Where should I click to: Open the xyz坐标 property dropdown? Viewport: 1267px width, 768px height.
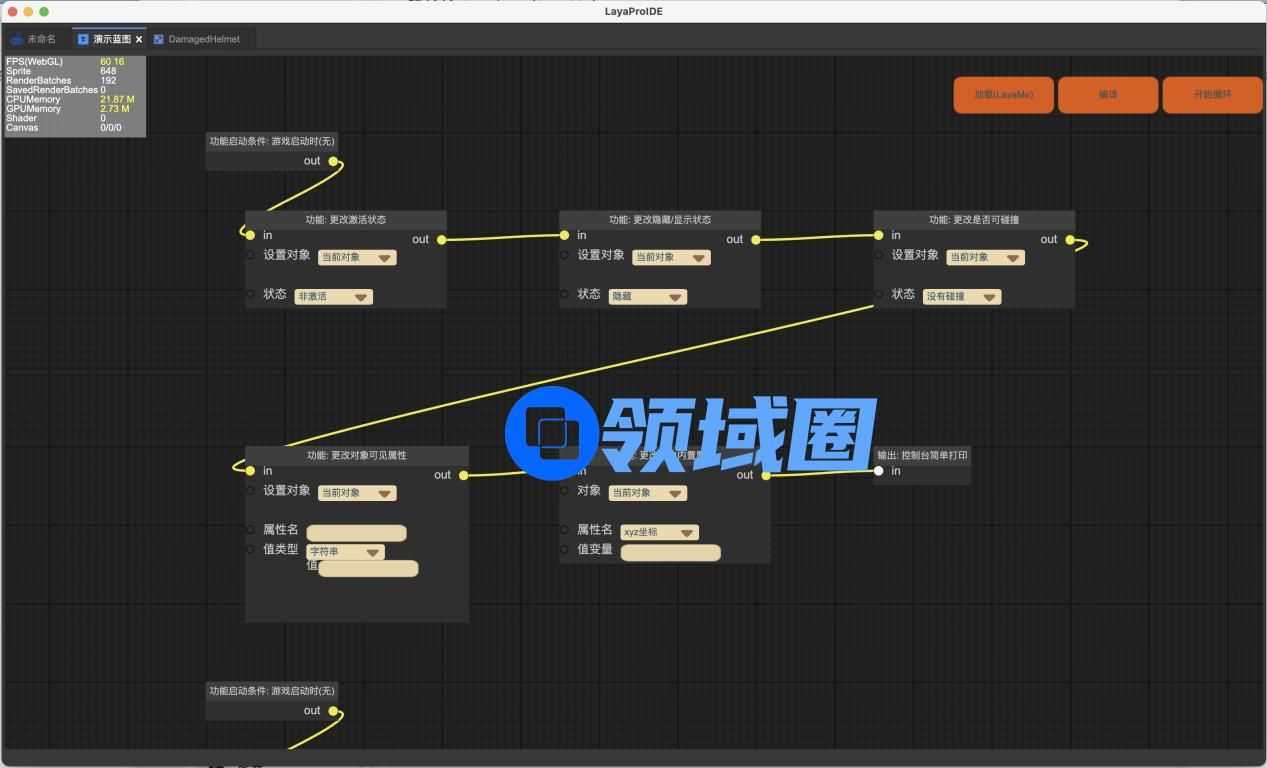point(659,533)
